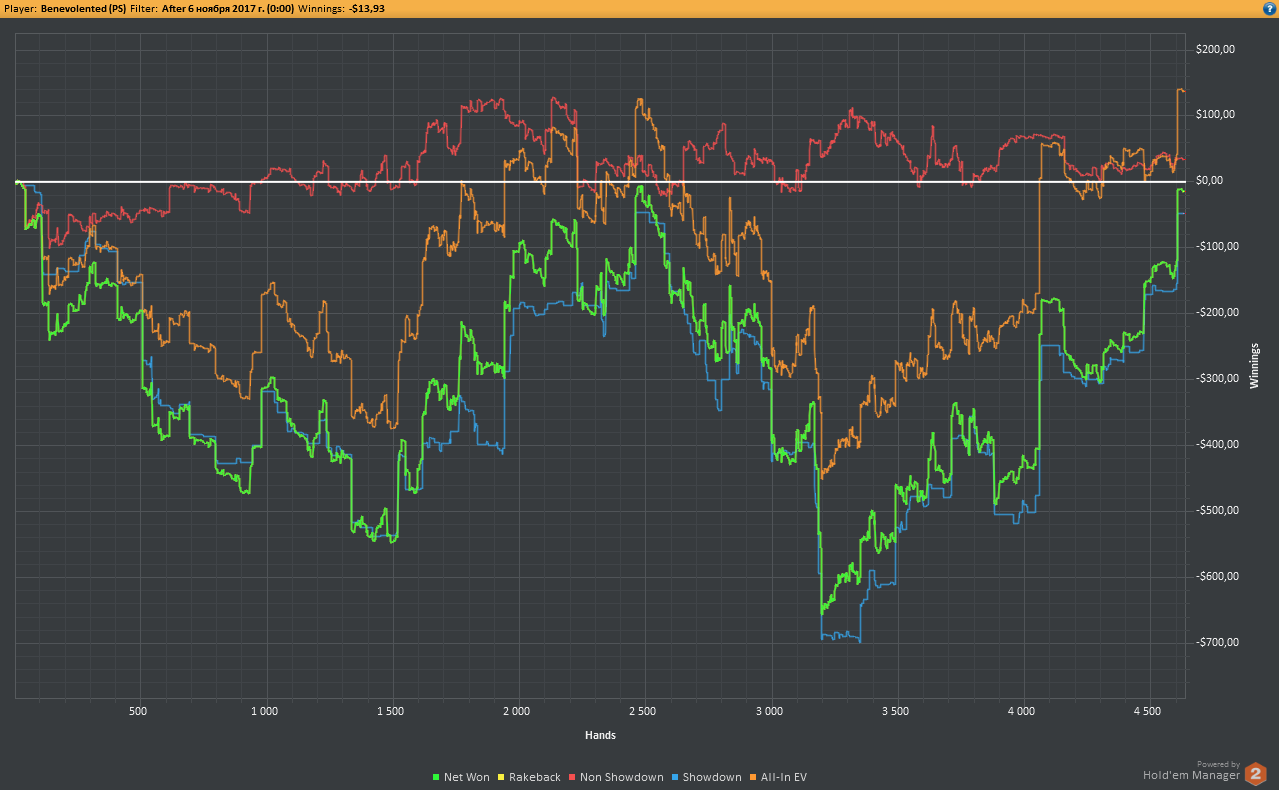Click the 4 000 hands axis label
This screenshot has height=790, width=1279.
click(x=1021, y=711)
